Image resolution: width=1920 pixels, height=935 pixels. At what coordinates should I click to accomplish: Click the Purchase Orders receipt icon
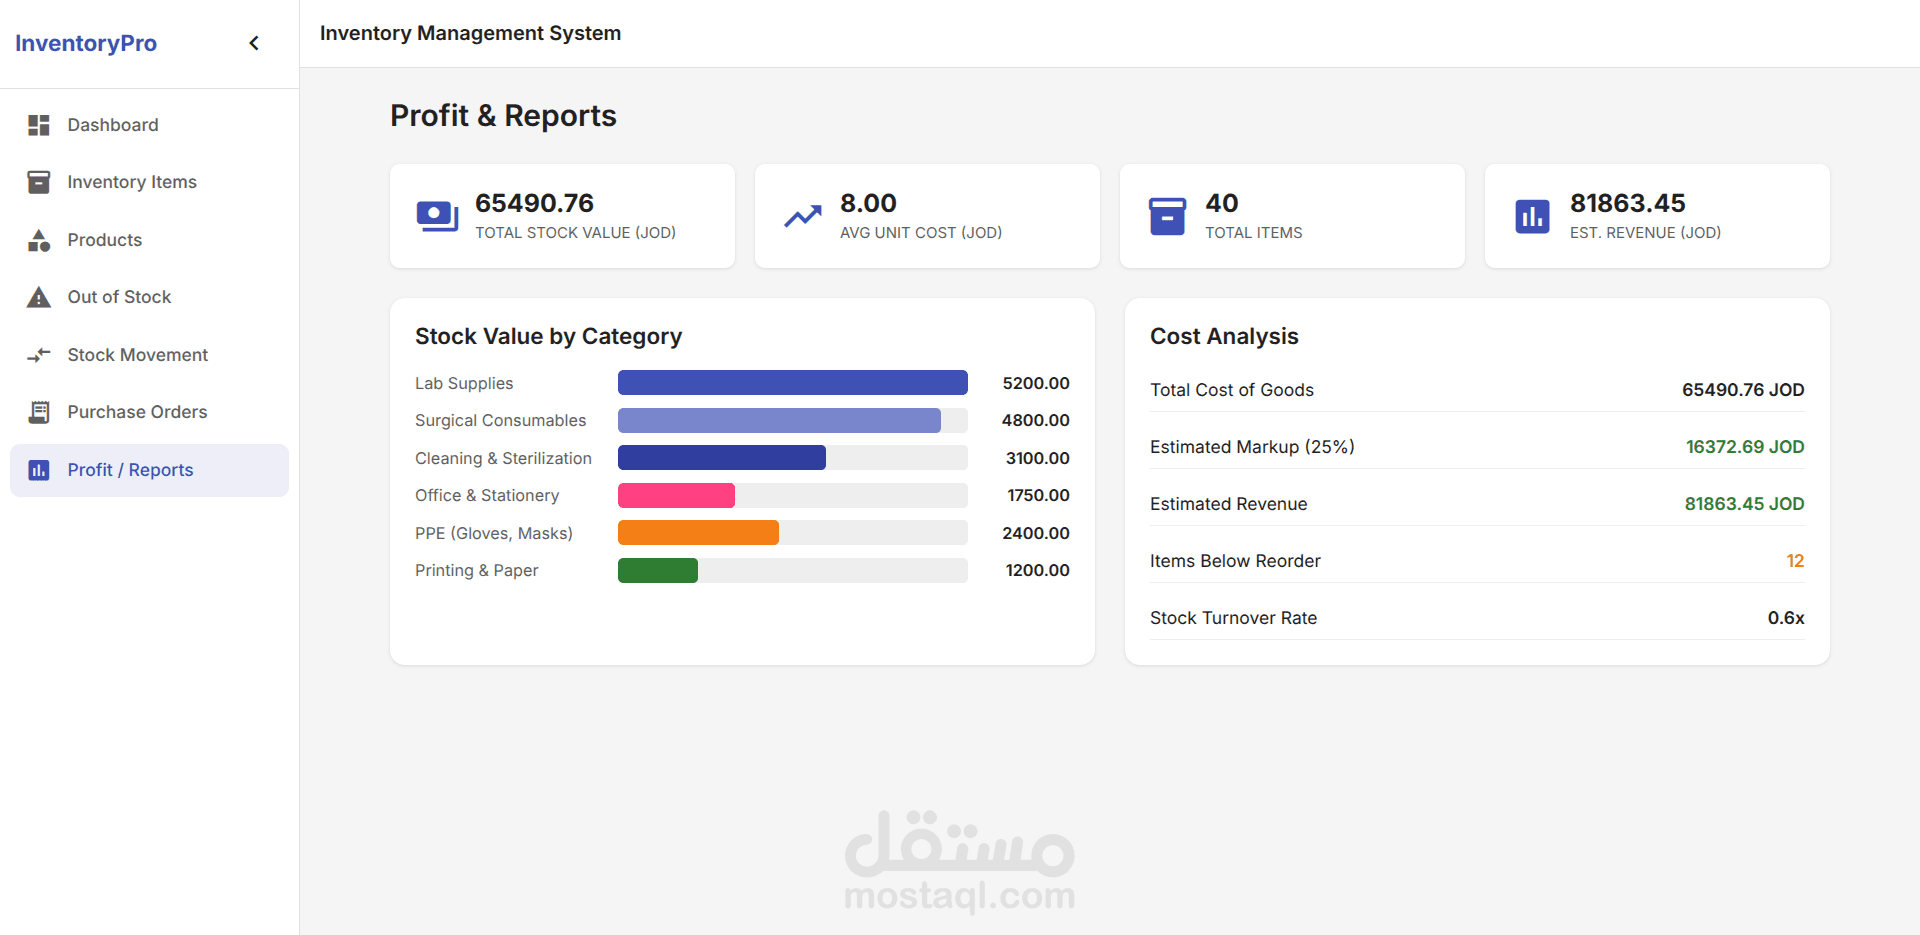tap(39, 412)
